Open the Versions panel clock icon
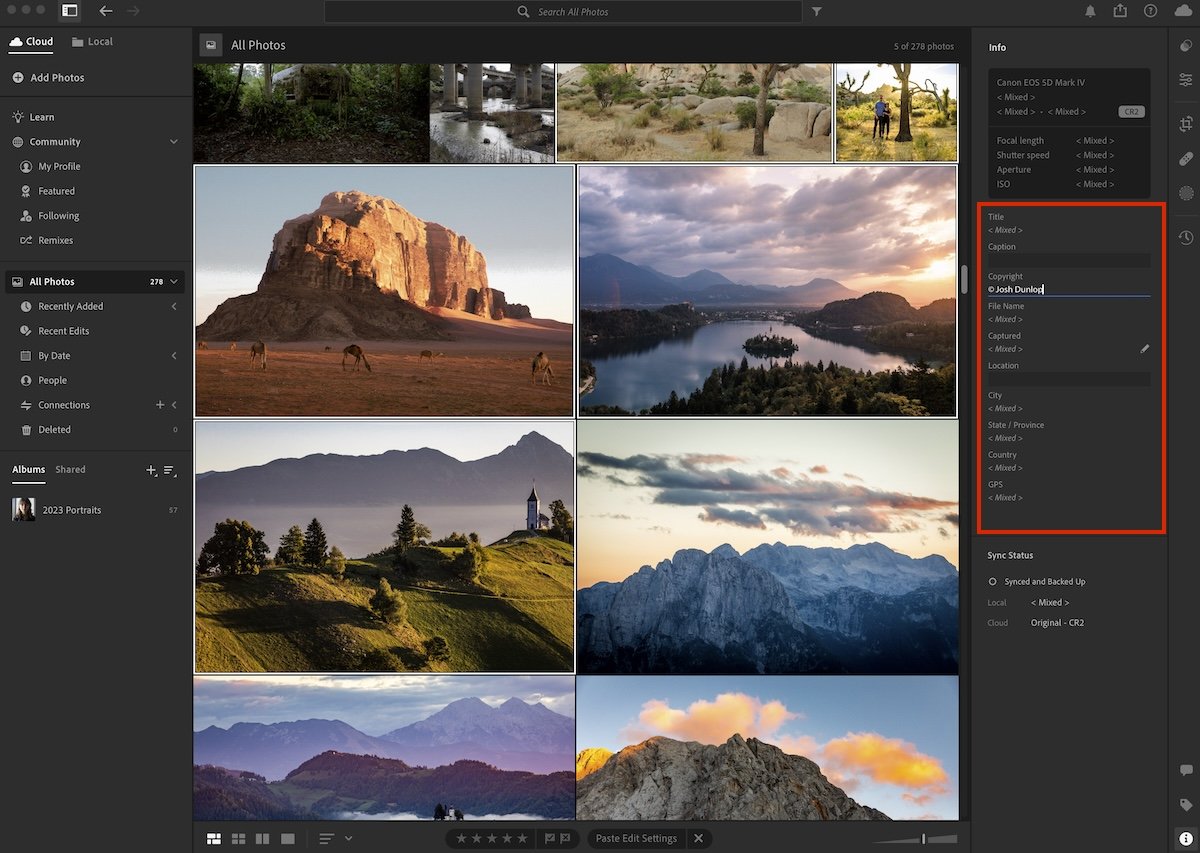 coord(1185,237)
